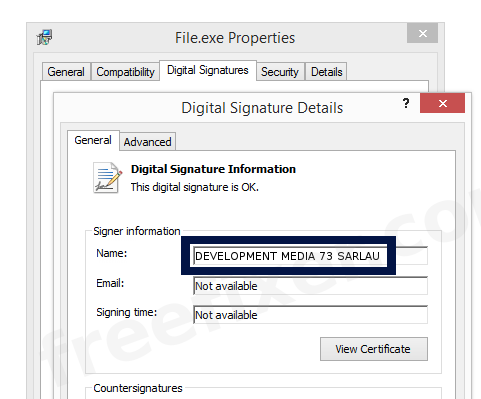Viewport: 481px width, 399px height.
Task: Click the digital signature document icon
Action: 107,178
